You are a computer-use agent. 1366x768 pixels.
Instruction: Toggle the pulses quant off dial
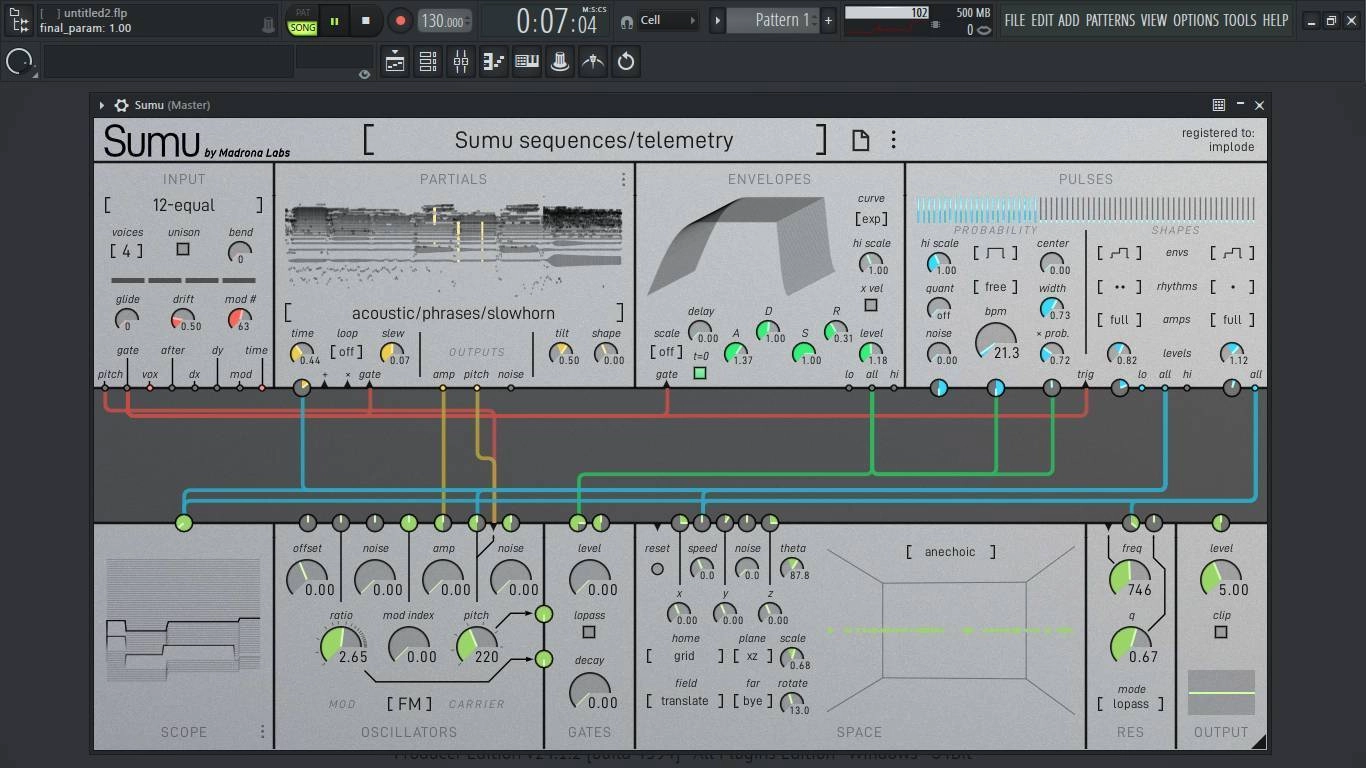939,308
